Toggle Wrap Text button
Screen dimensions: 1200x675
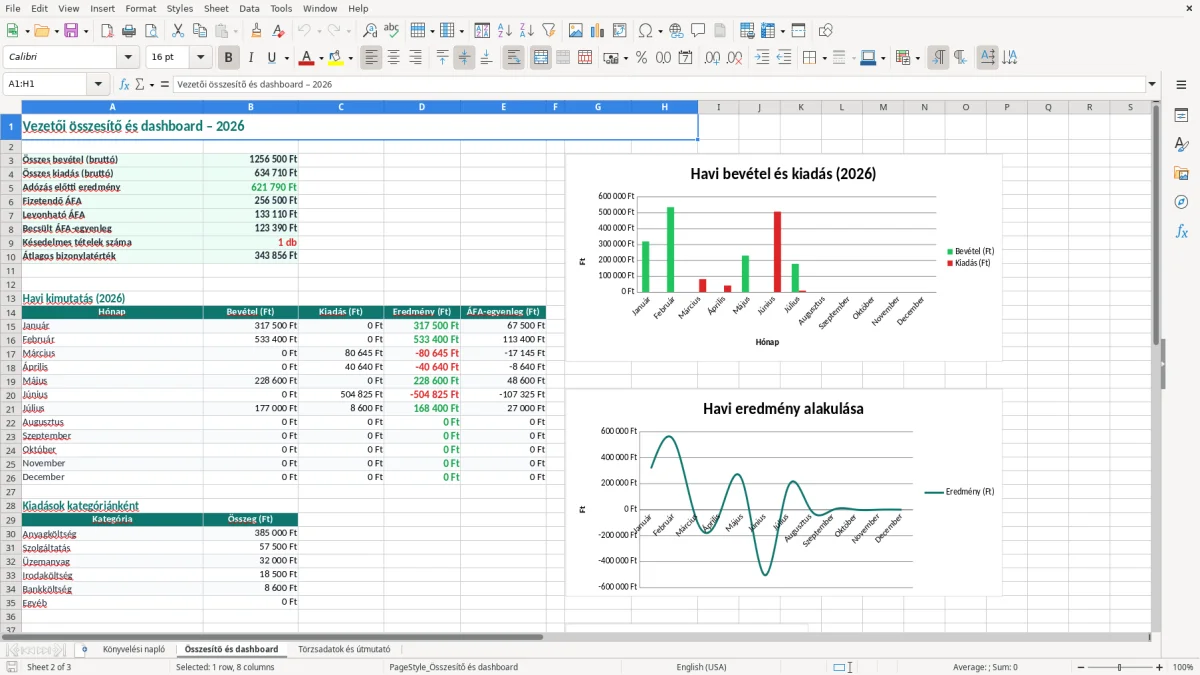[x=514, y=58]
